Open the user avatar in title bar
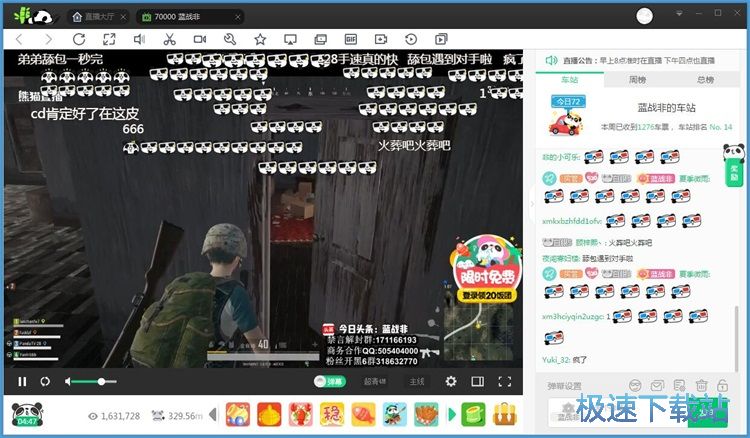Image resolution: width=750 pixels, height=438 pixels. pos(644,16)
